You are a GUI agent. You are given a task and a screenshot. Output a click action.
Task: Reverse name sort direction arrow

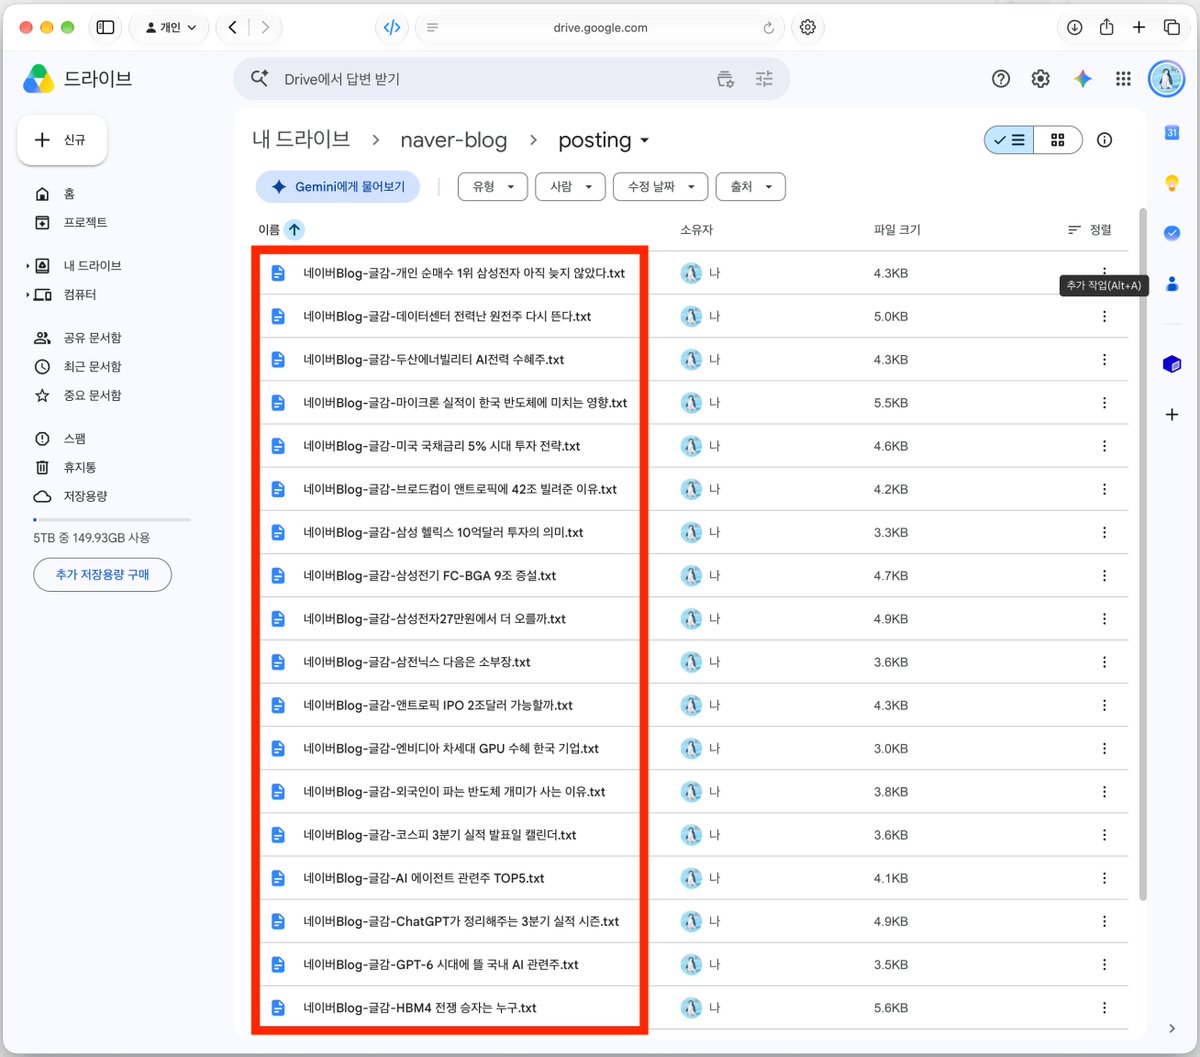294,230
